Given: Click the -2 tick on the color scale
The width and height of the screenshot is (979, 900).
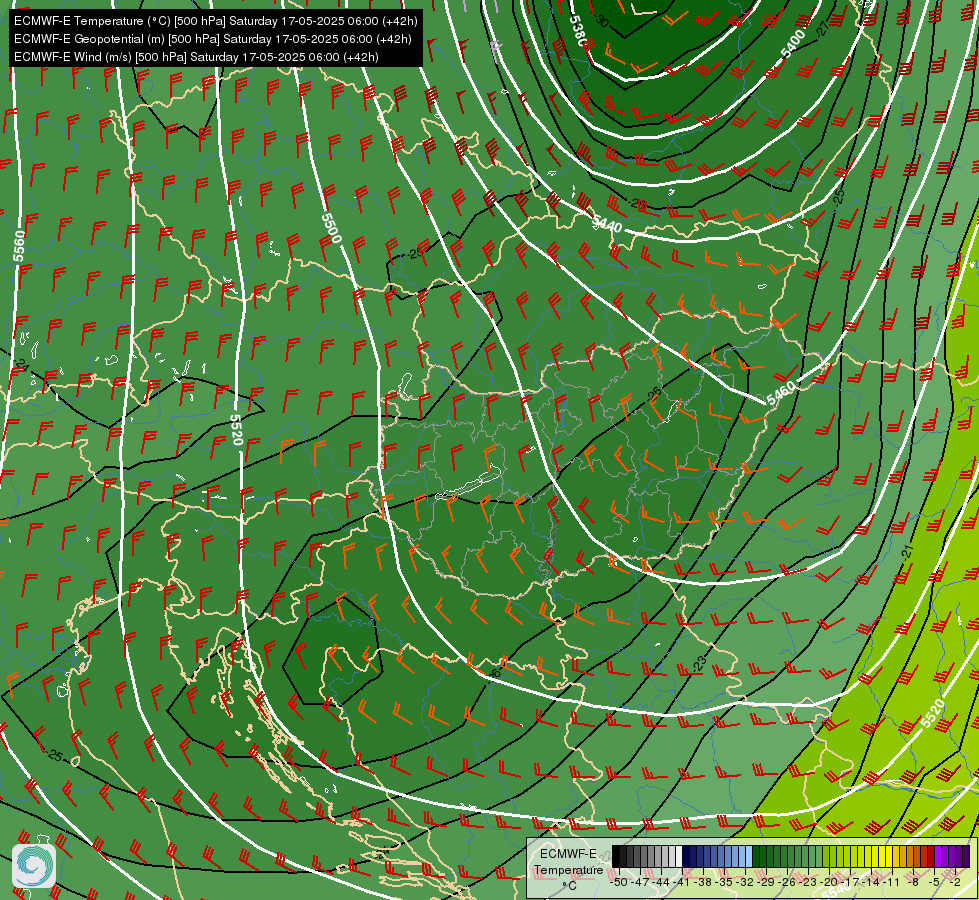Looking at the screenshot, I should [x=955, y=882].
